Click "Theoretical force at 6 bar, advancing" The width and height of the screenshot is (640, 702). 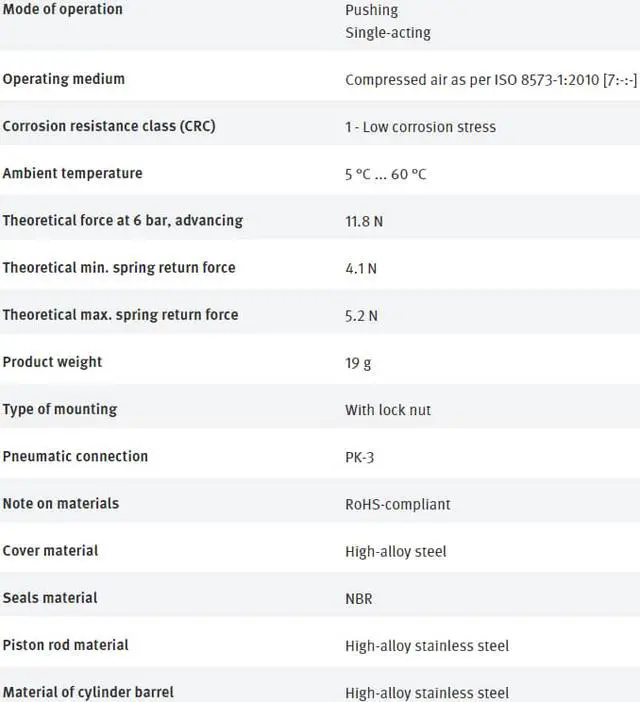(122, 220)
